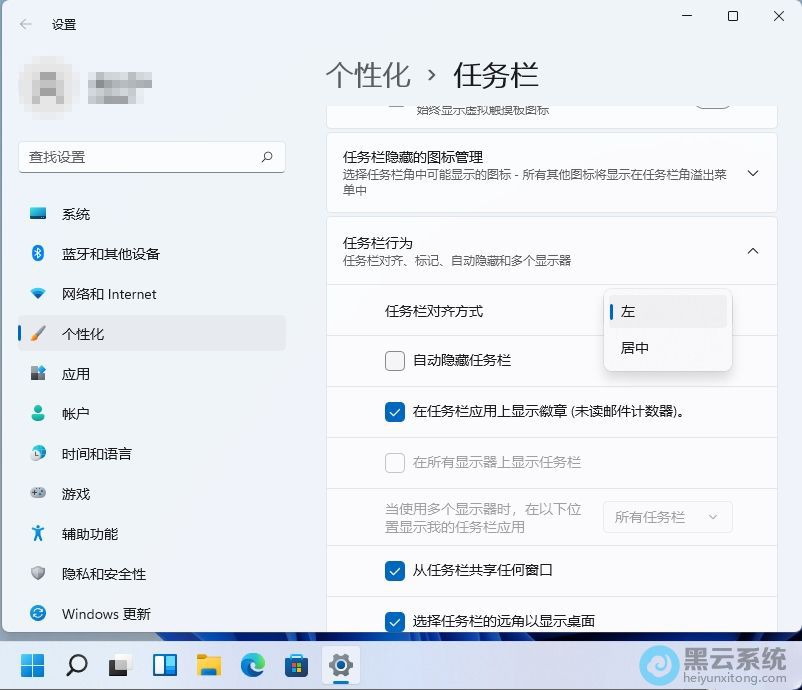Open the 所有任务栏 dropdown
This screenshot has height=690, width=802.
667,517
